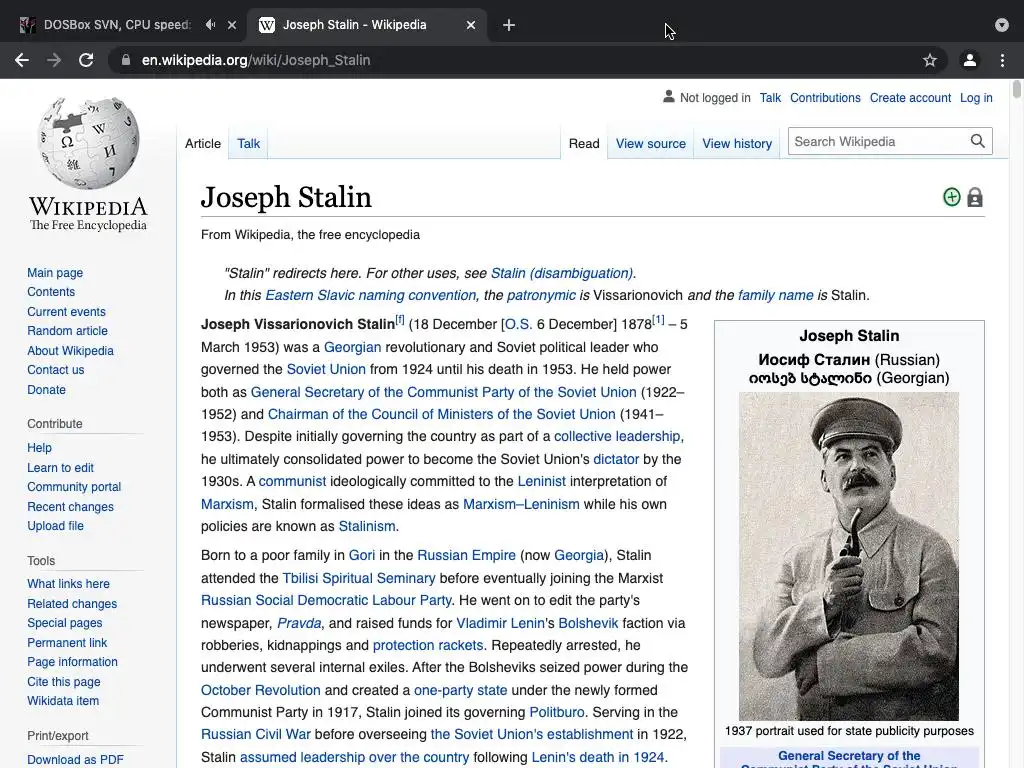Viewport: 1024px width, 768px height.
Task: Click the Random article sidebar link
Action: 67,330
